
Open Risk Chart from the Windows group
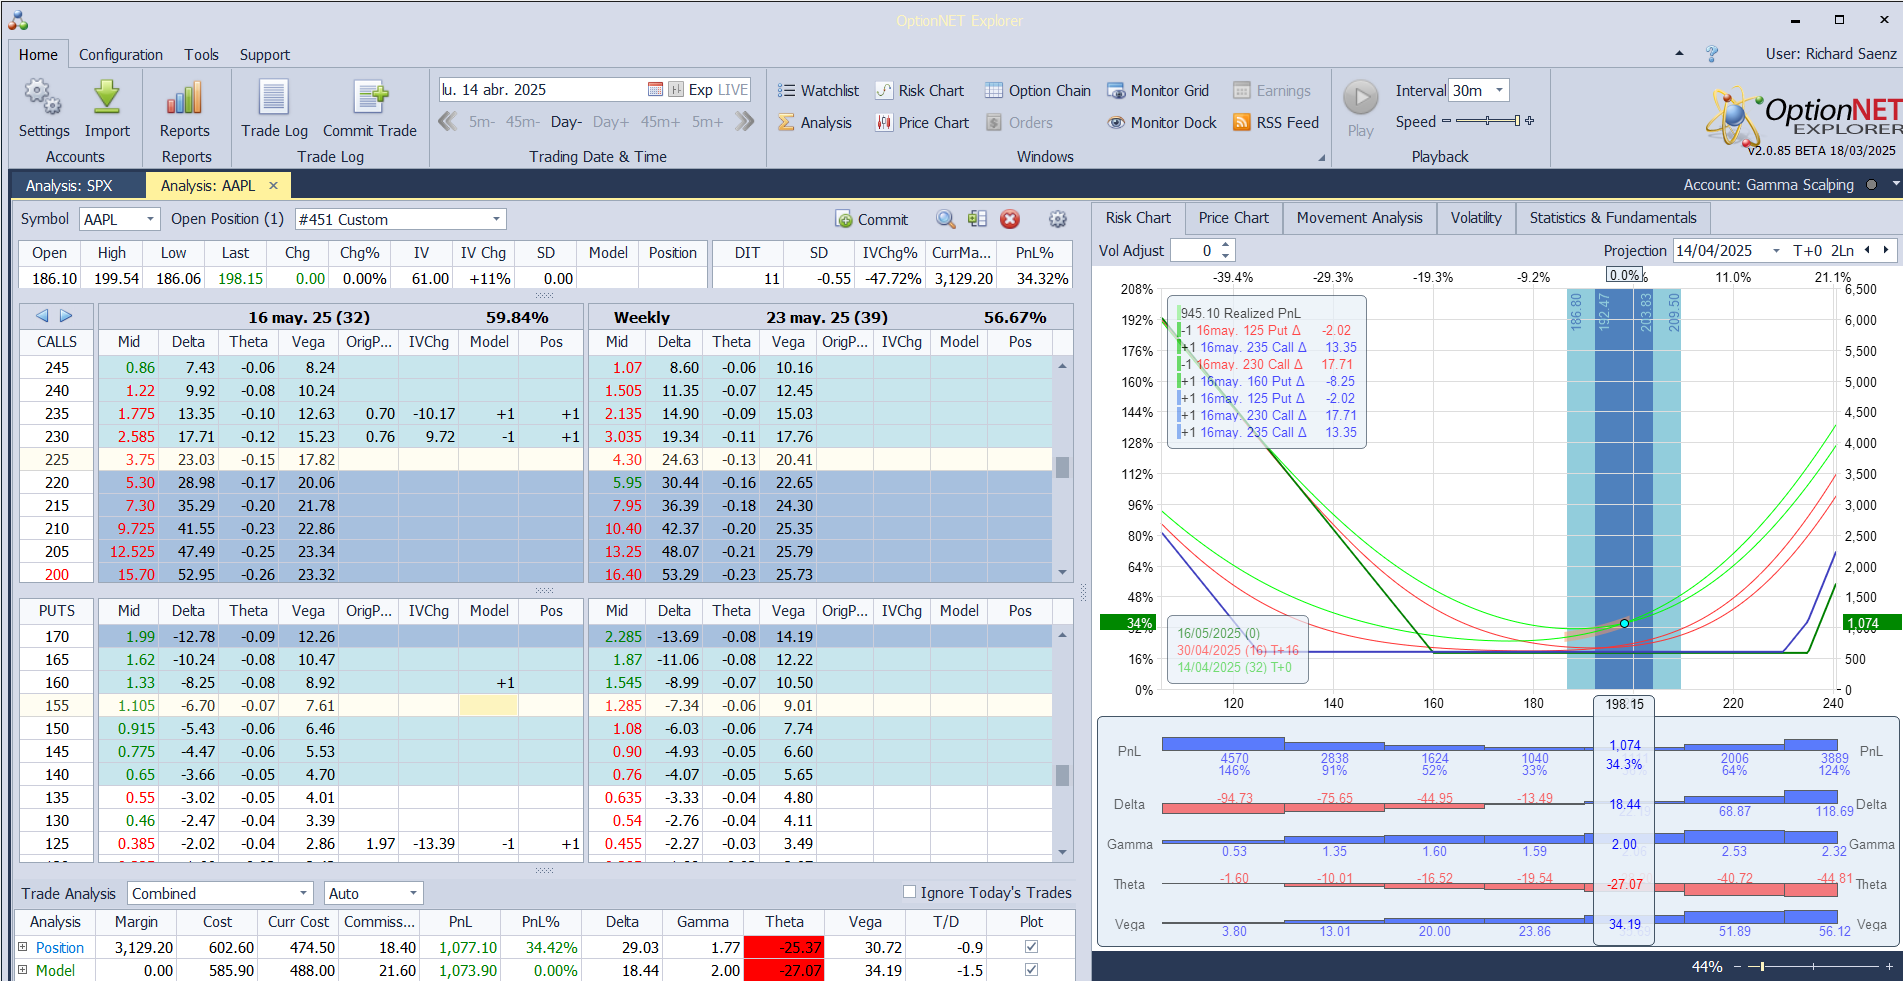920,90
